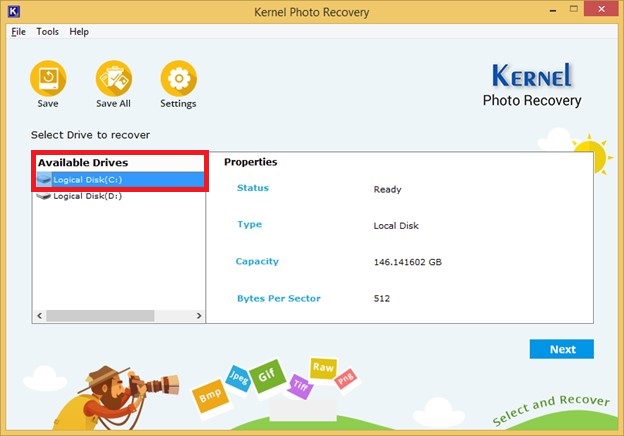Image resolution: width=624 pixels, height=436 pixels.
Task: Open the Tools menu
Action: point(47,32)
